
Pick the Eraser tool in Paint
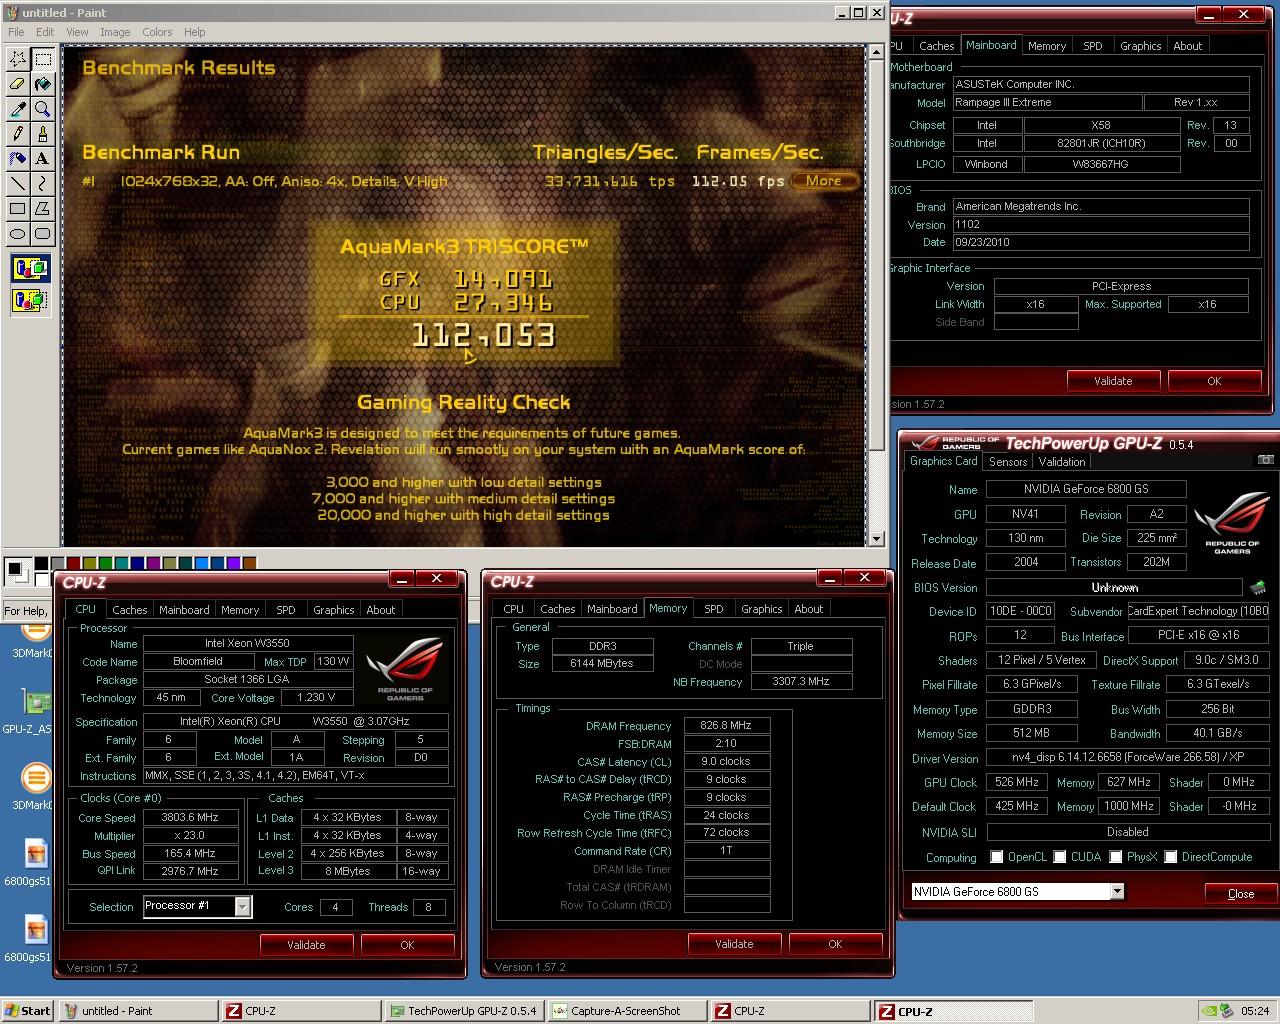[x=18, y=84]
